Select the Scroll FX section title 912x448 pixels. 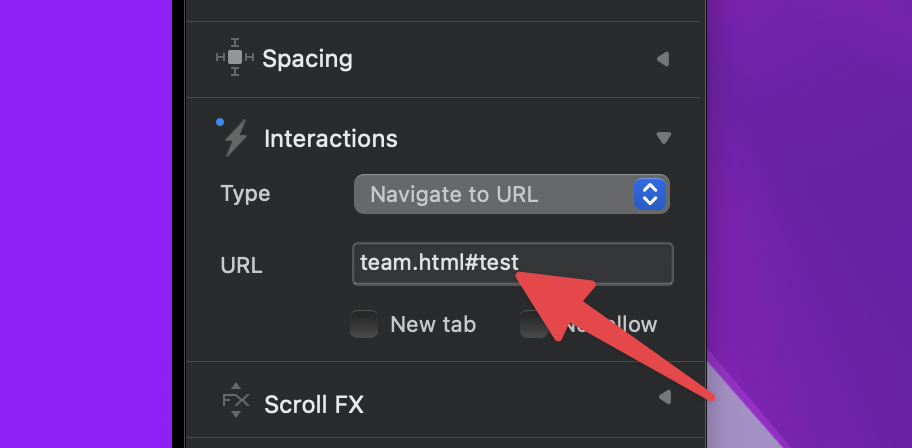[313, 404]
